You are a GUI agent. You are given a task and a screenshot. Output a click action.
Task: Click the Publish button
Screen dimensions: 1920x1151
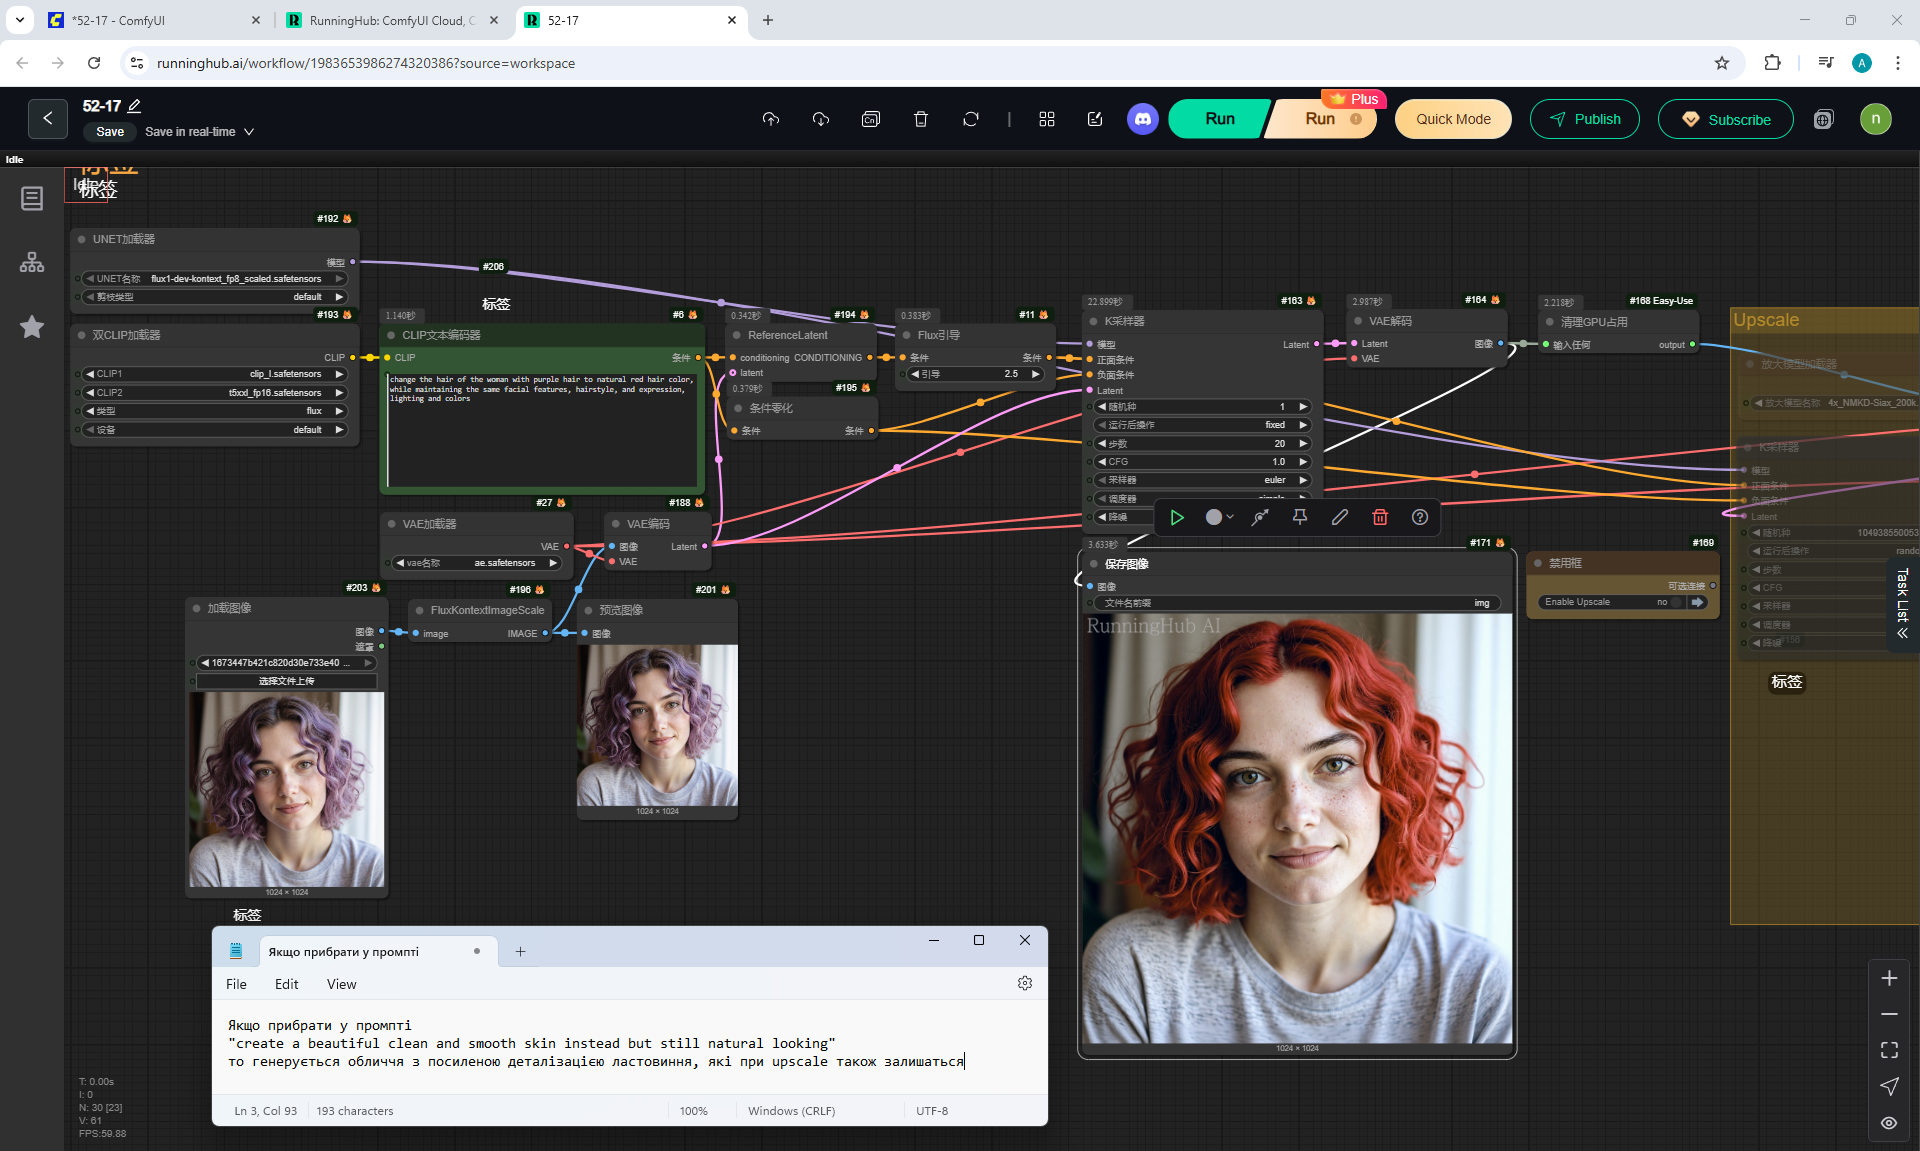[1584, 119]
